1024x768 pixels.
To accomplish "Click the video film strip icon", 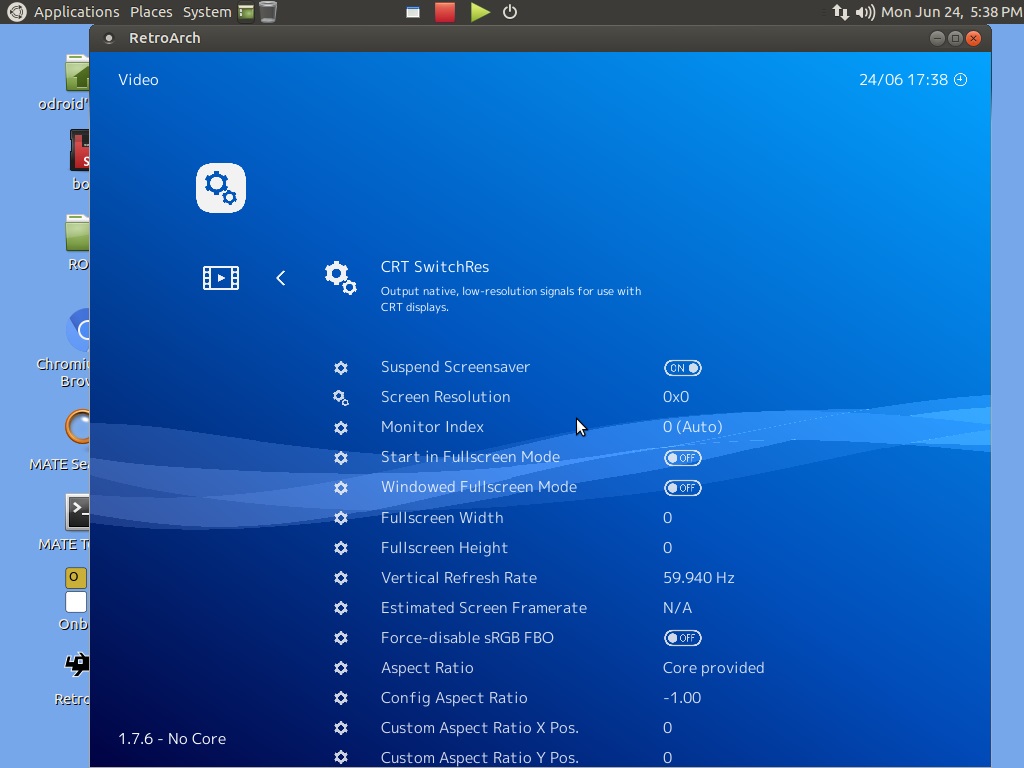I will click(220, 278).
